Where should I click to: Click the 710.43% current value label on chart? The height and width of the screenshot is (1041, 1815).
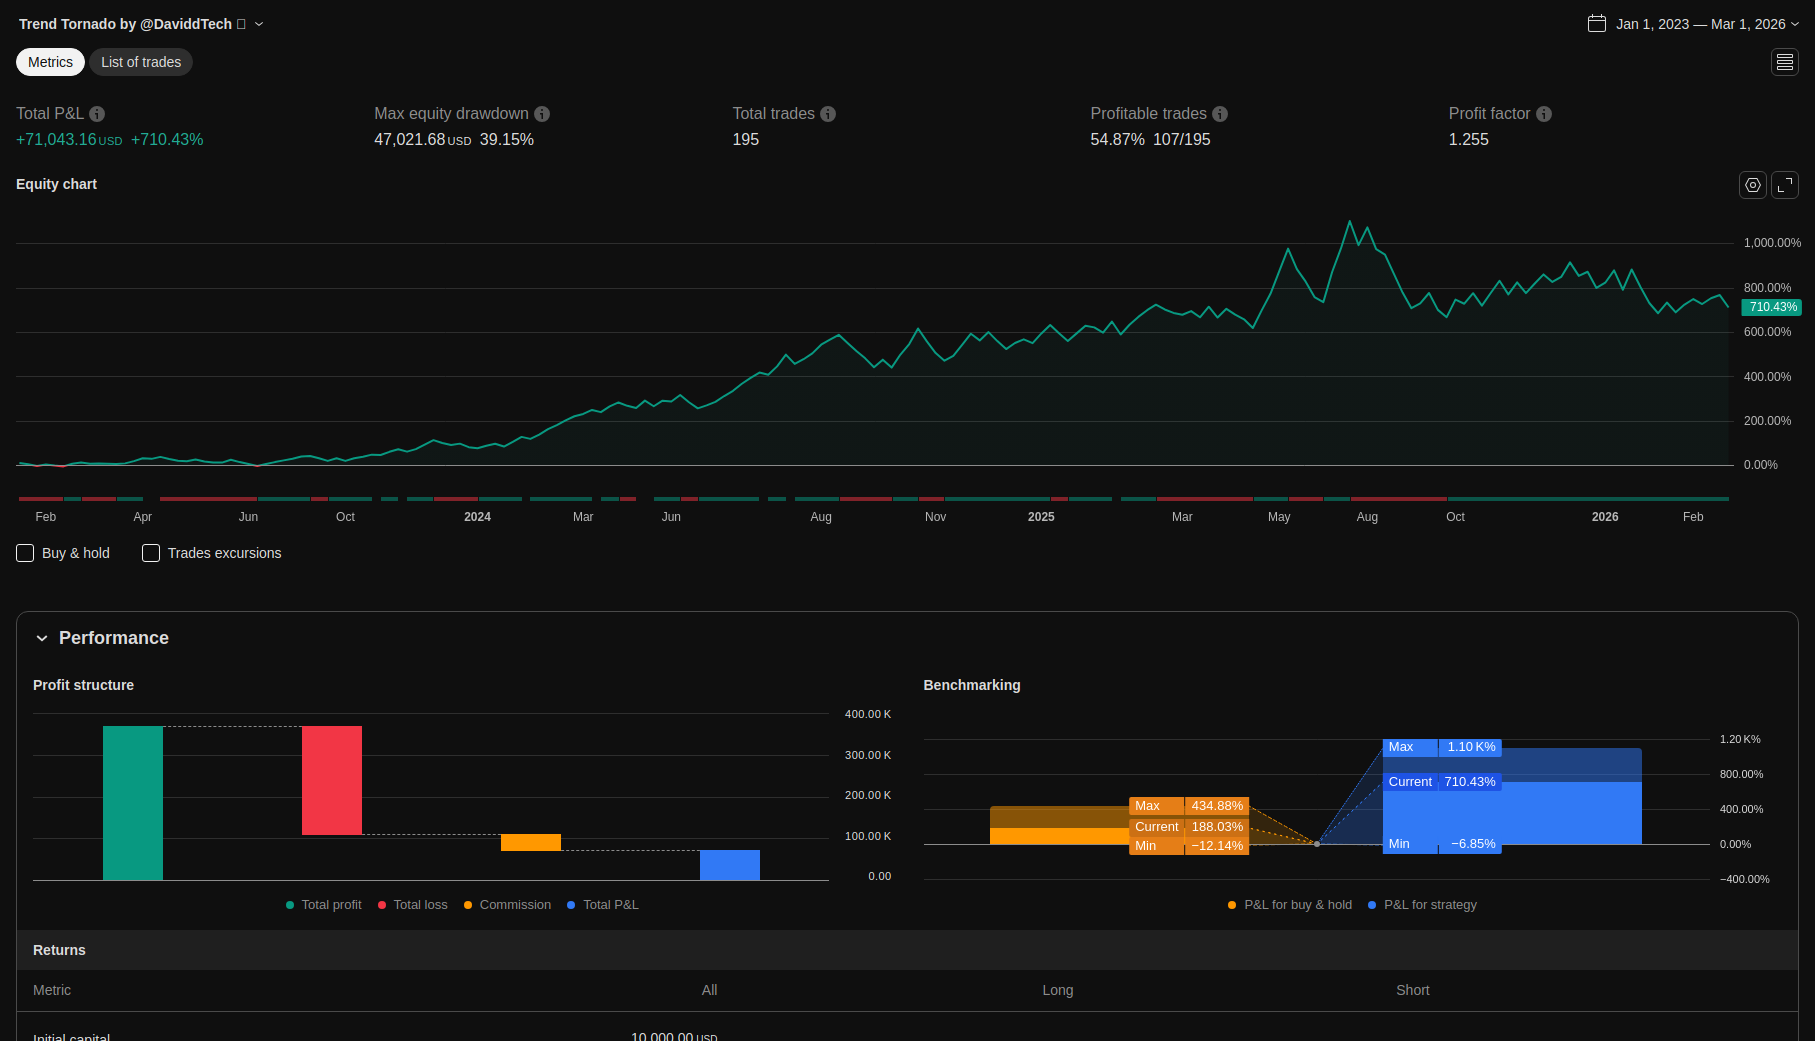tap(1772, 307)
